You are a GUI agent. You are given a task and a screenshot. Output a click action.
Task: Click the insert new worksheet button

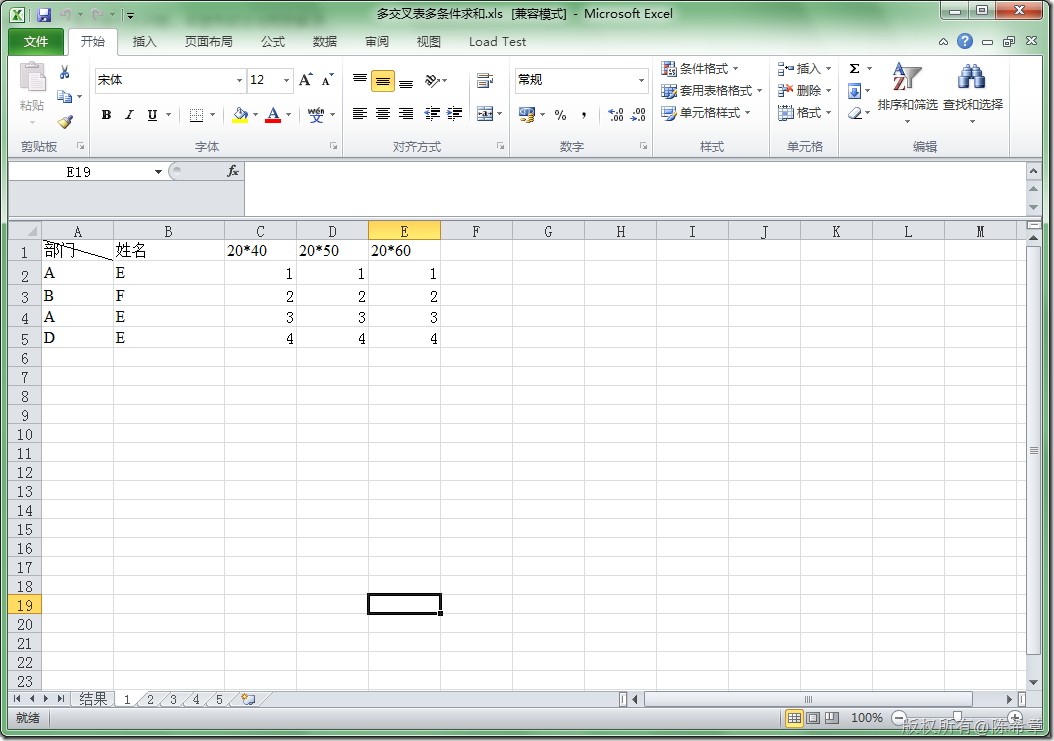point(248,699)
